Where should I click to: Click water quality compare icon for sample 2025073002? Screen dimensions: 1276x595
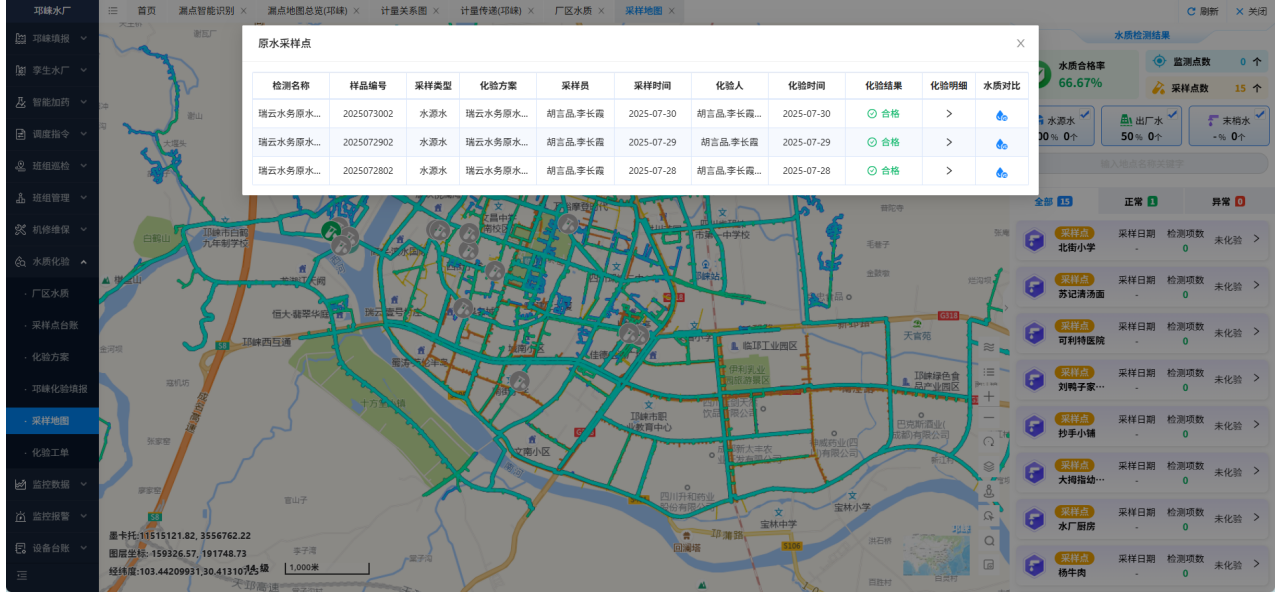[x=1001, y=115]
